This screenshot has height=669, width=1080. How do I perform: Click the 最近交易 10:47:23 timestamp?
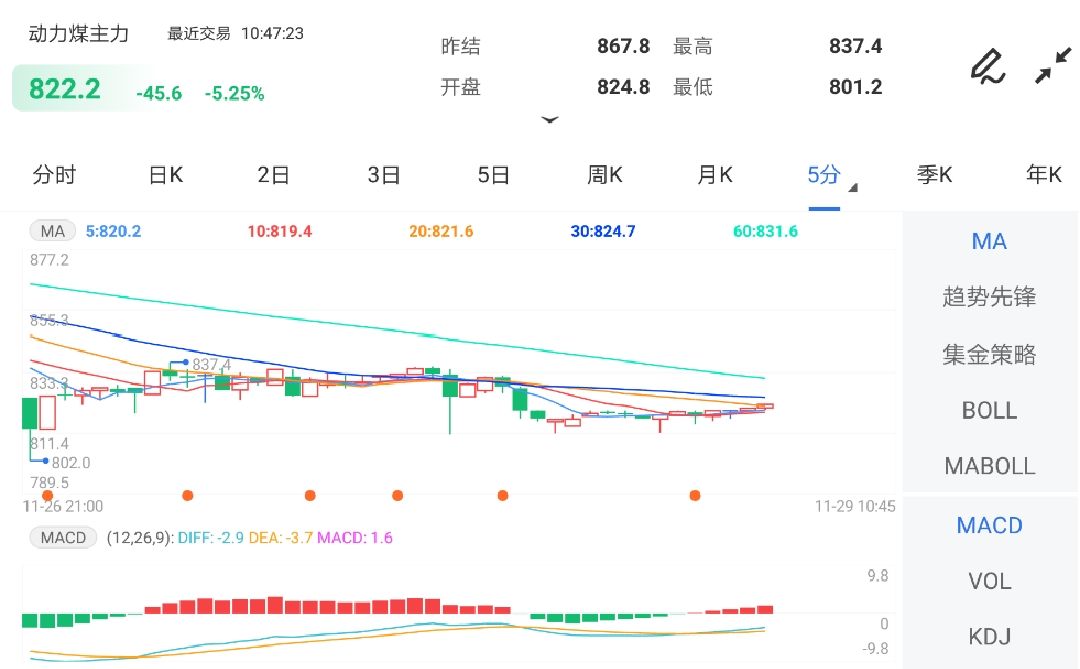pos(235,33)
